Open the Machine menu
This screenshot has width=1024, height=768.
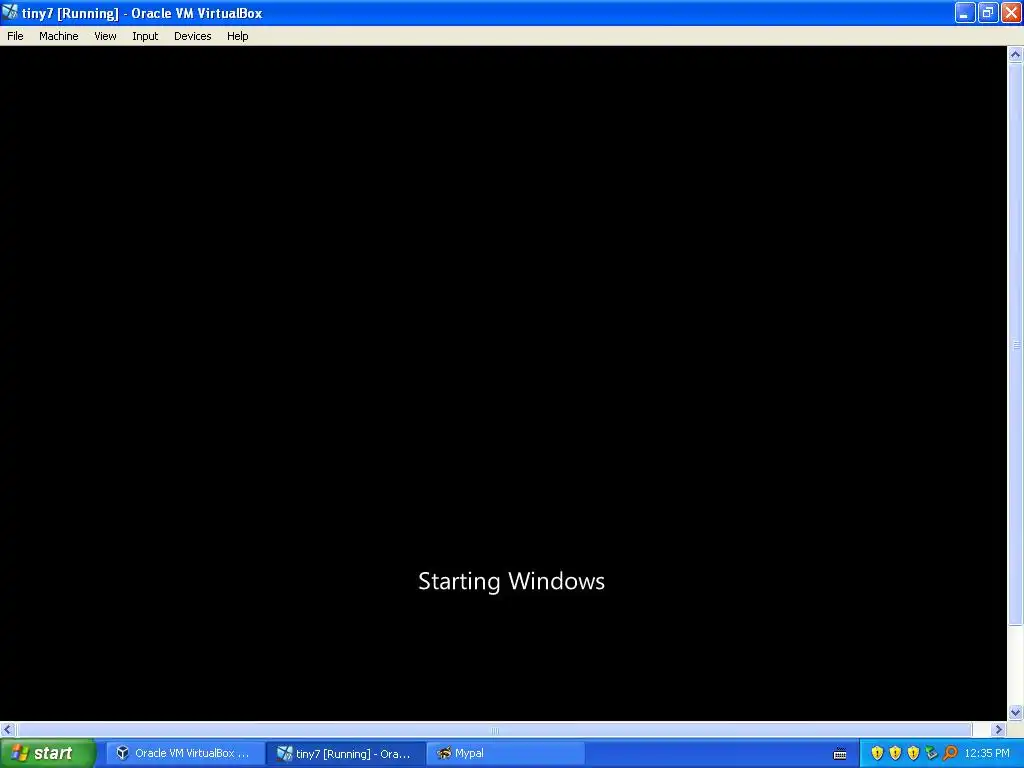[59, 36]
